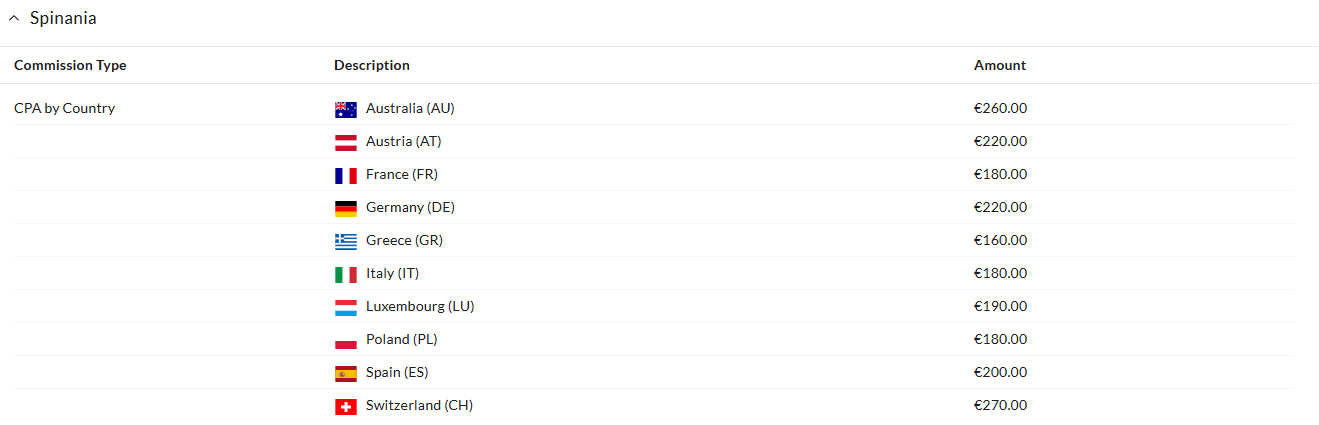Click the Commission Type column header
This screenshot has width=1319, height=425.
coord(70,65)
